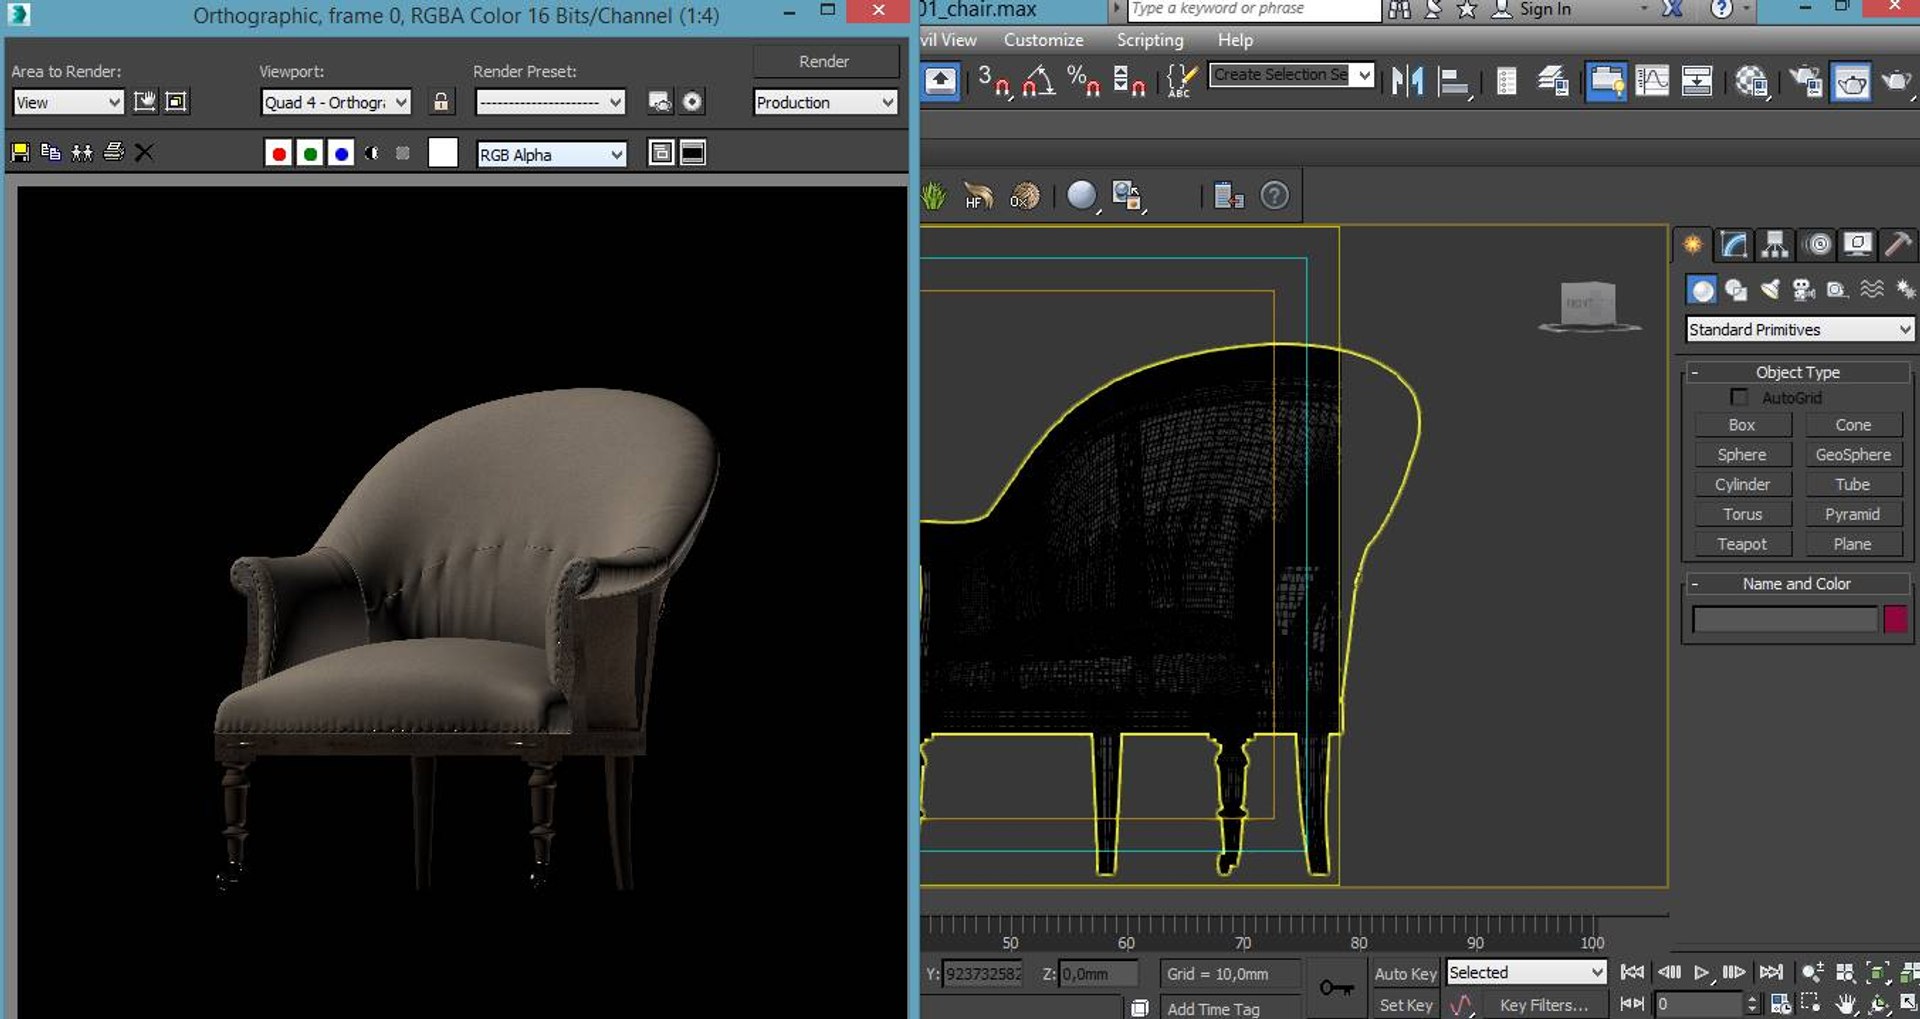Open the Create Selection Set dropdown

coord(1291,75)
